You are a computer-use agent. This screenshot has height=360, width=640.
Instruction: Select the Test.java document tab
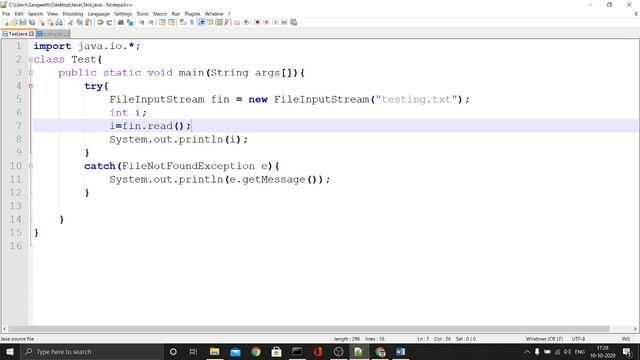[x=18, y=34]
